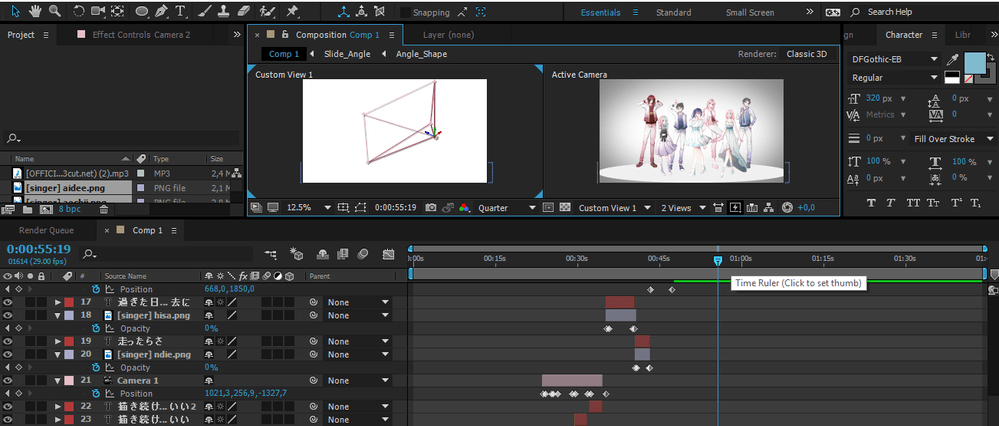Hide the [singer] hisa.png layer

click(8, 315)
